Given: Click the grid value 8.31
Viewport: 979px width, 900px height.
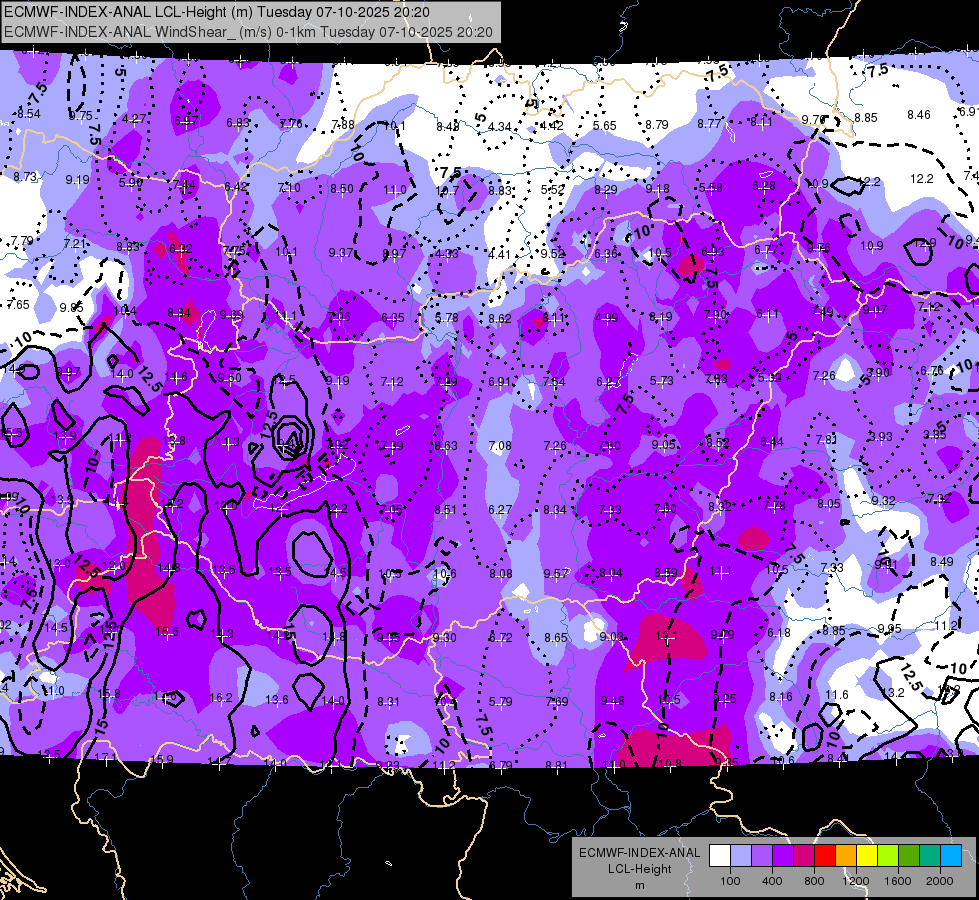Looking at the screenshot, I should (x=388, y=702).
